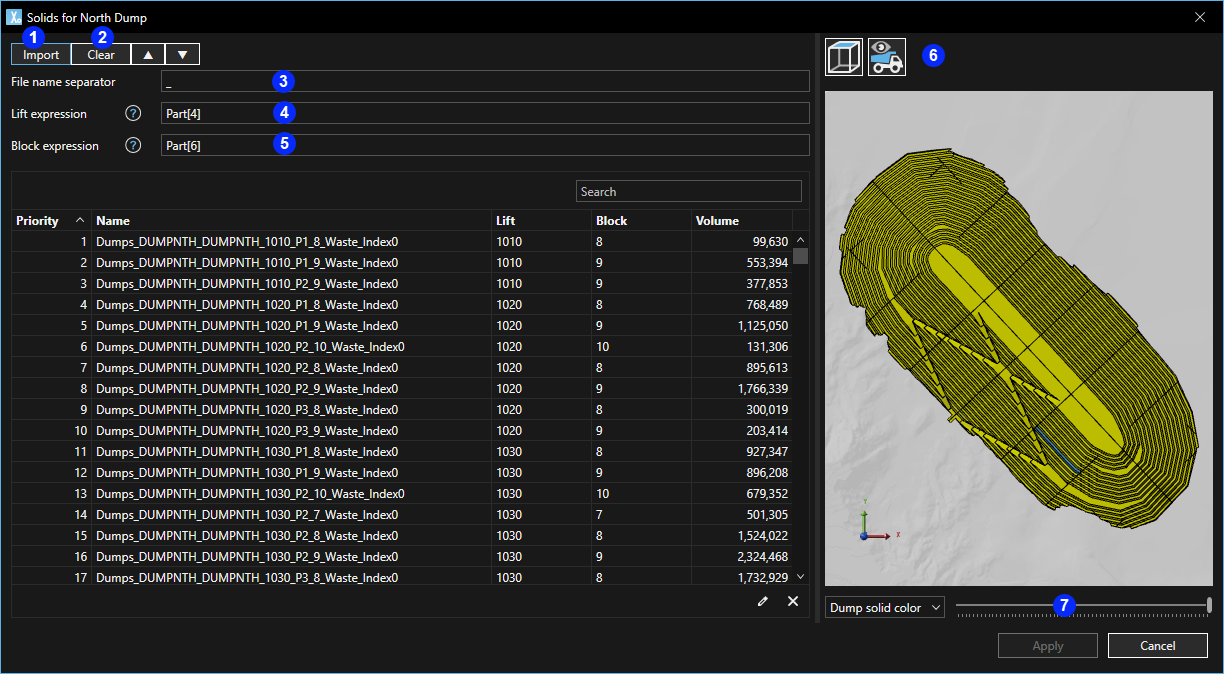
Task: Sort by the Priority column header
Action: [x=38, y=221]
